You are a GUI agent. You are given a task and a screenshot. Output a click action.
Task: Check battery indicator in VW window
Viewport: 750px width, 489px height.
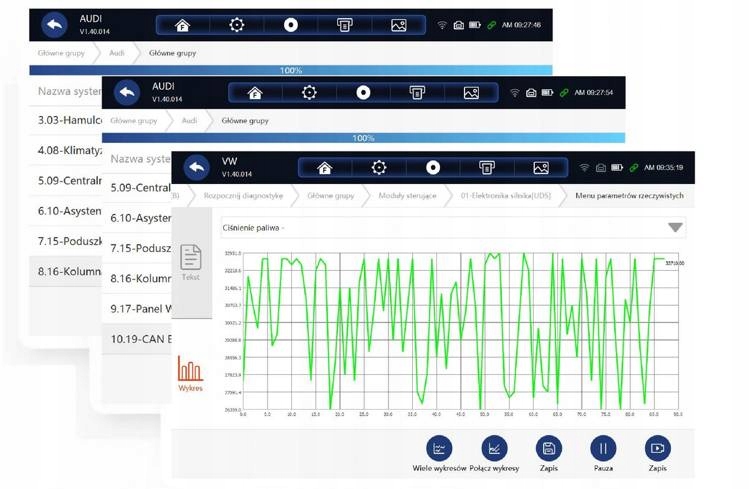tap(617, 167)
